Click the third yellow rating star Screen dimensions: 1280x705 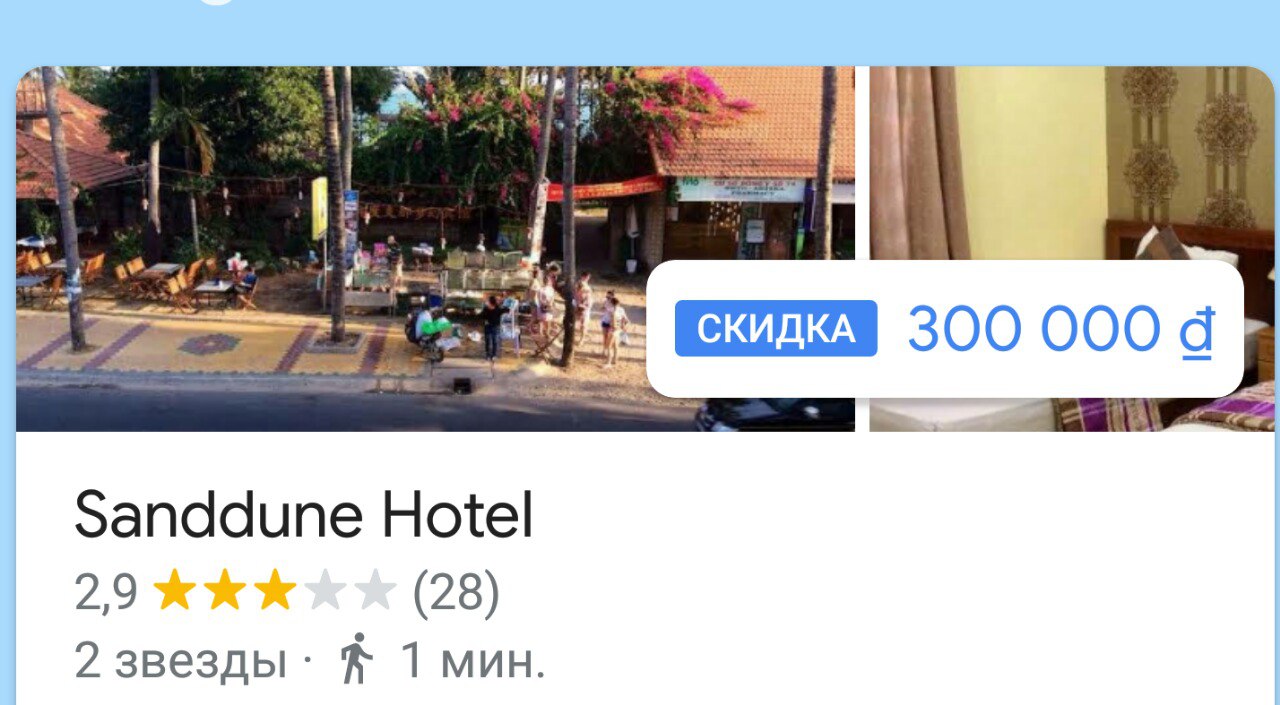coord(275,592)
